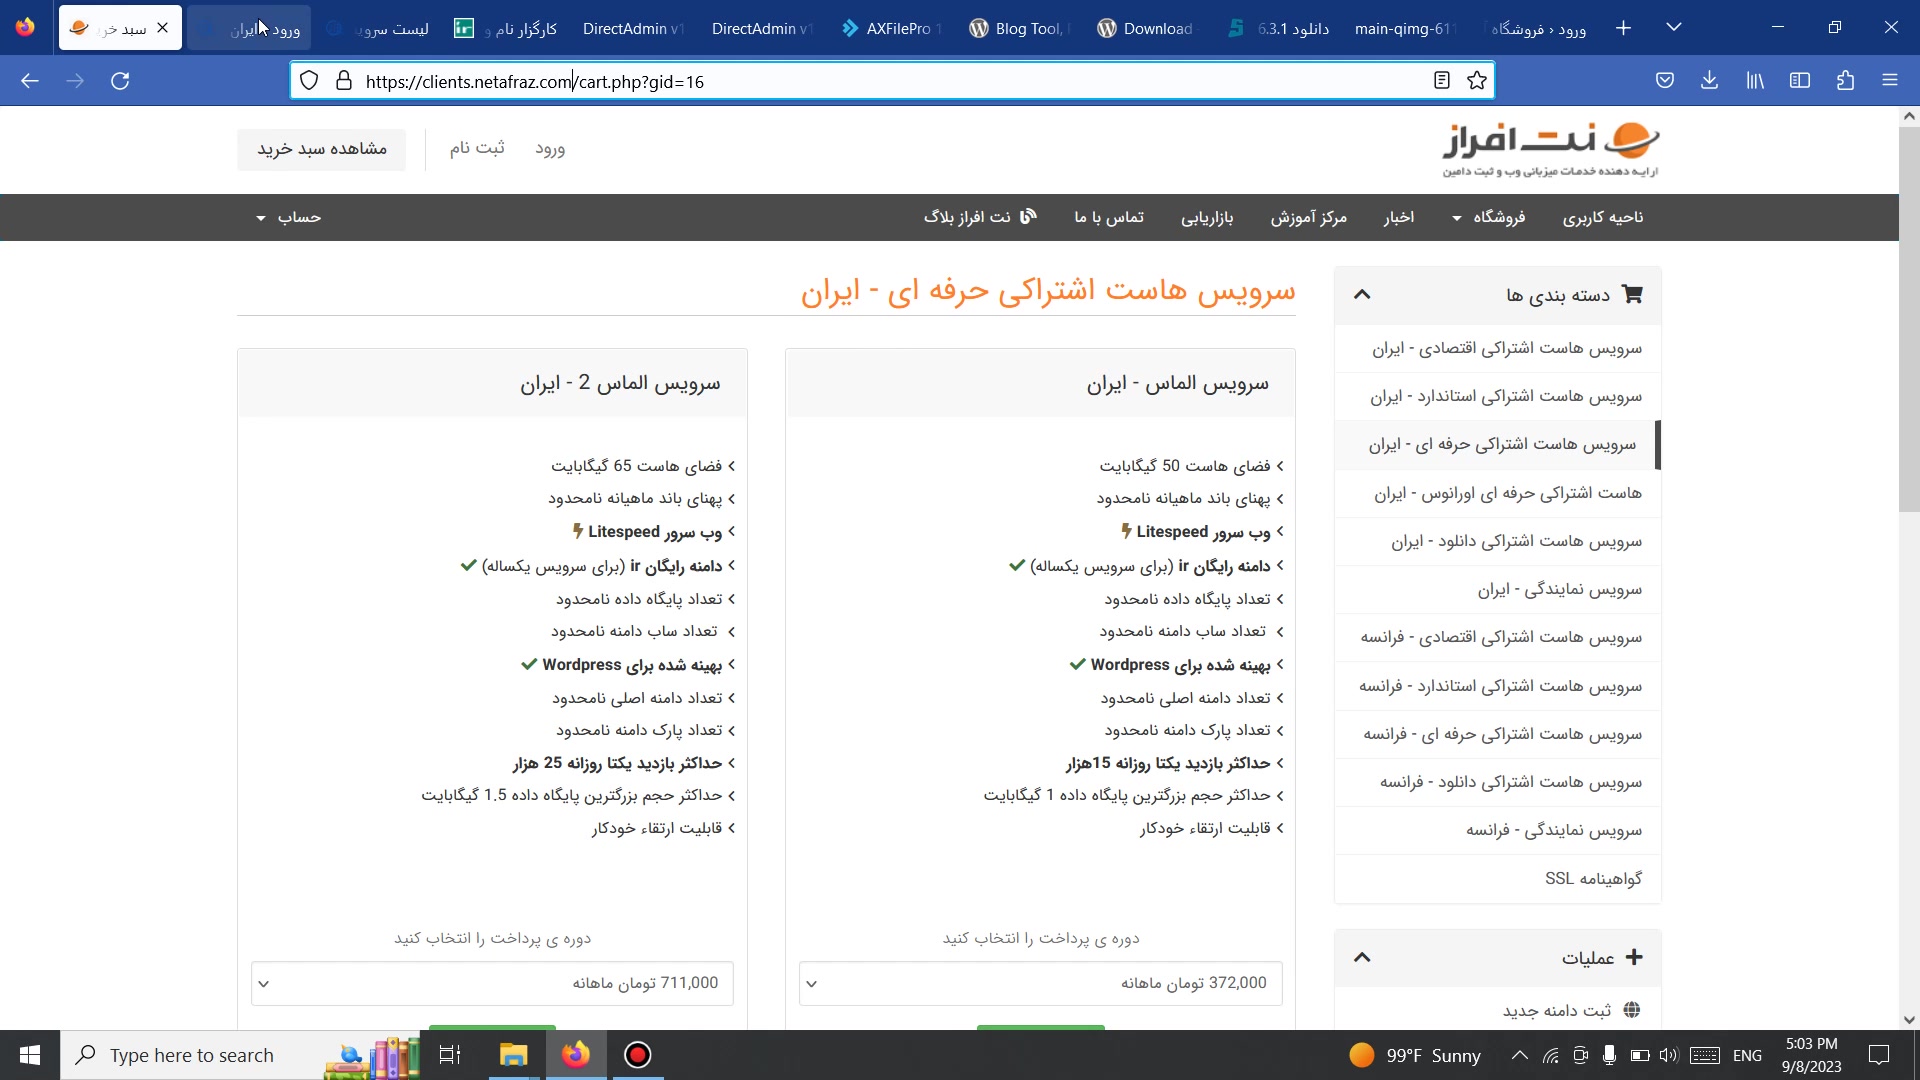
Task: Collapse the operations panel chevron
Action: tap(1362, 957)
